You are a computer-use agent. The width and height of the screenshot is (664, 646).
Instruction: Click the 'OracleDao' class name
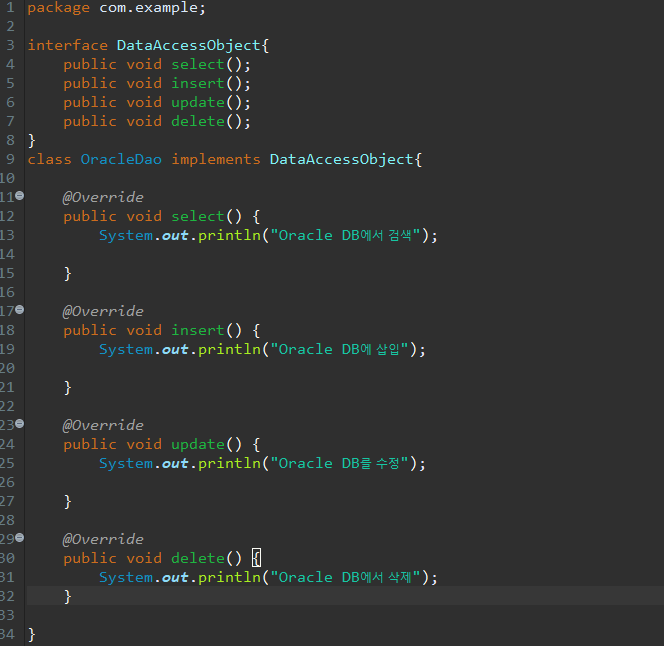coord(121,159)
